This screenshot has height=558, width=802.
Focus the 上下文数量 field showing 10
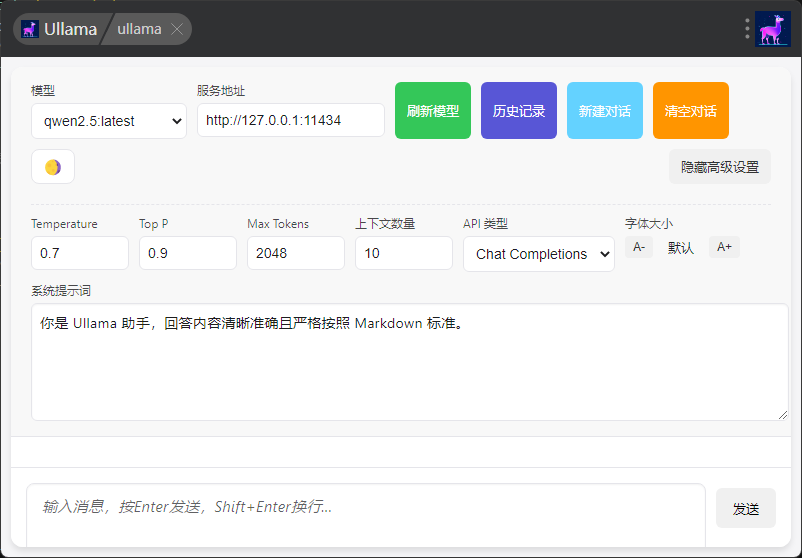(x=404, y=253)
